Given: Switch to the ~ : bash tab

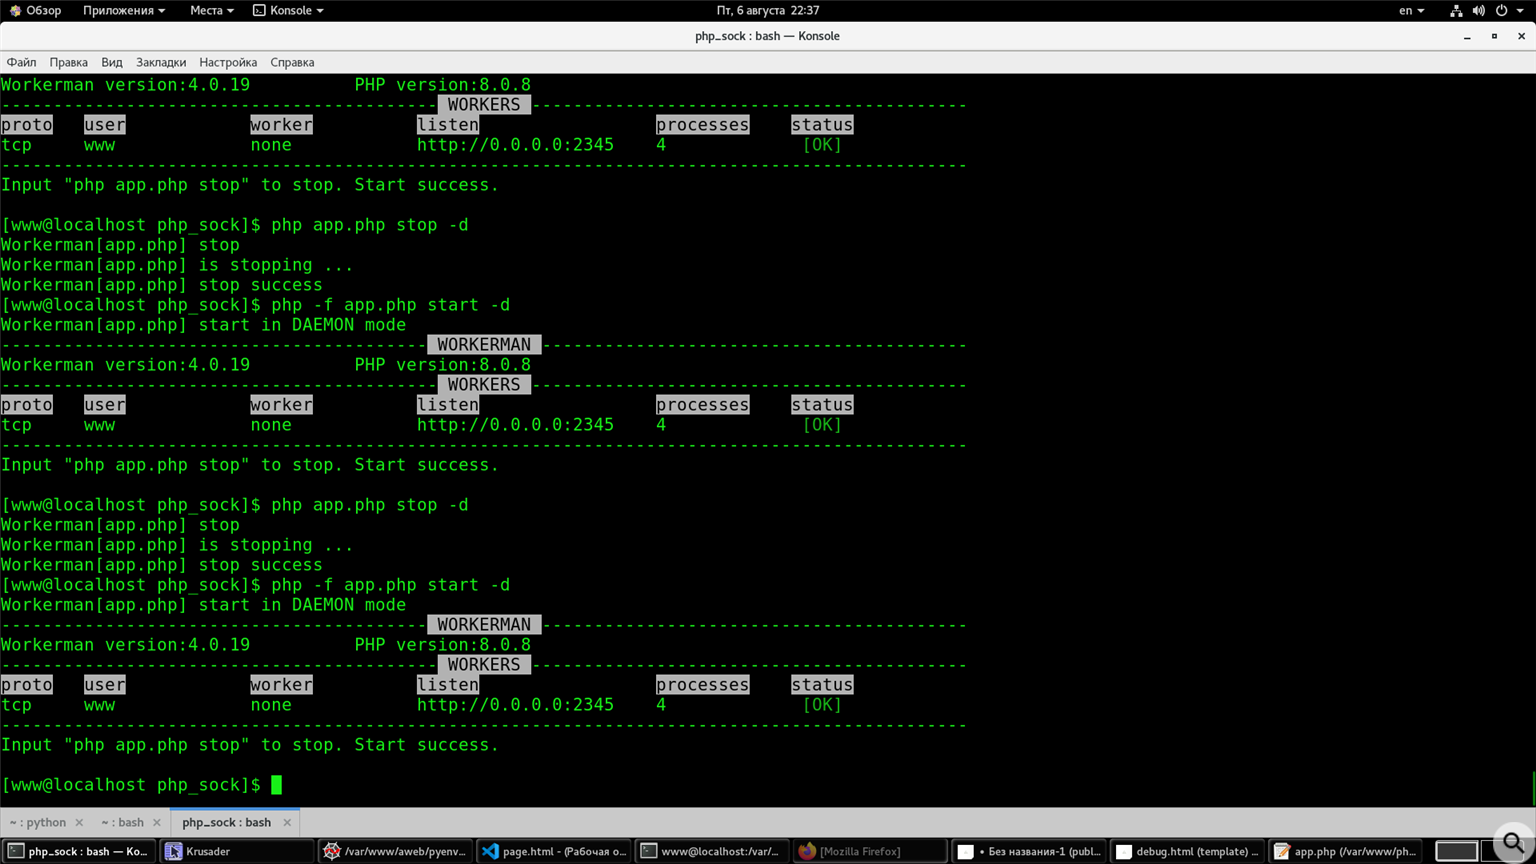Looking at the screenshot, I should 122,822.
